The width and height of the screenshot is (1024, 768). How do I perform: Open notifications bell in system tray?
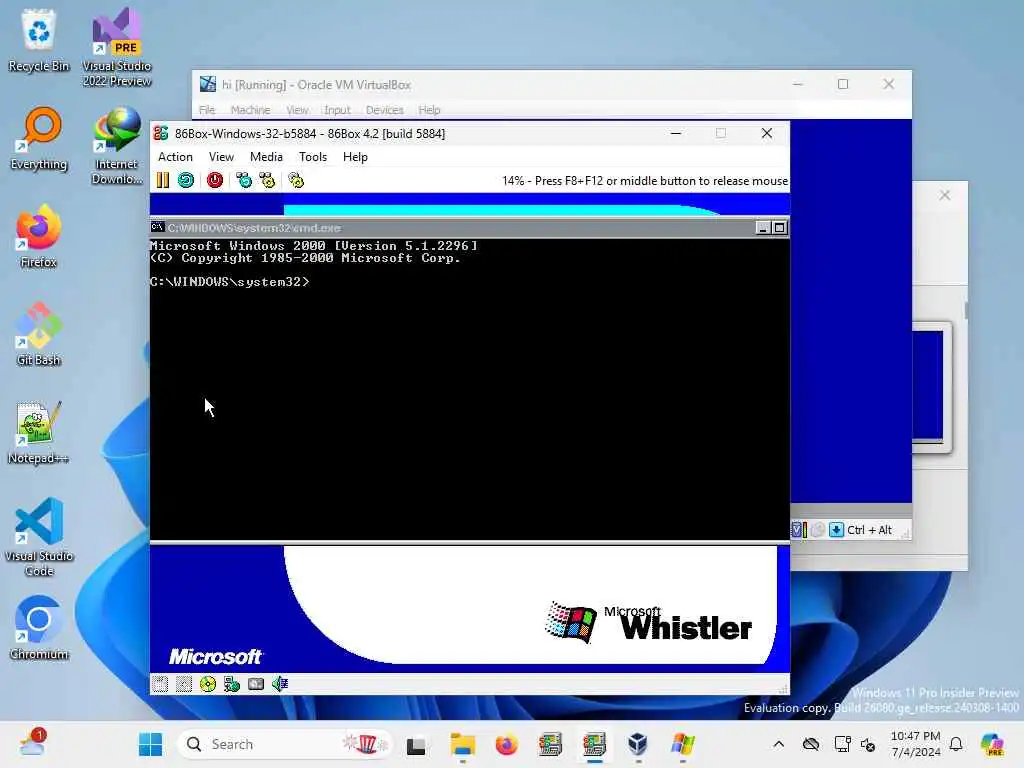tap(956, 744)
